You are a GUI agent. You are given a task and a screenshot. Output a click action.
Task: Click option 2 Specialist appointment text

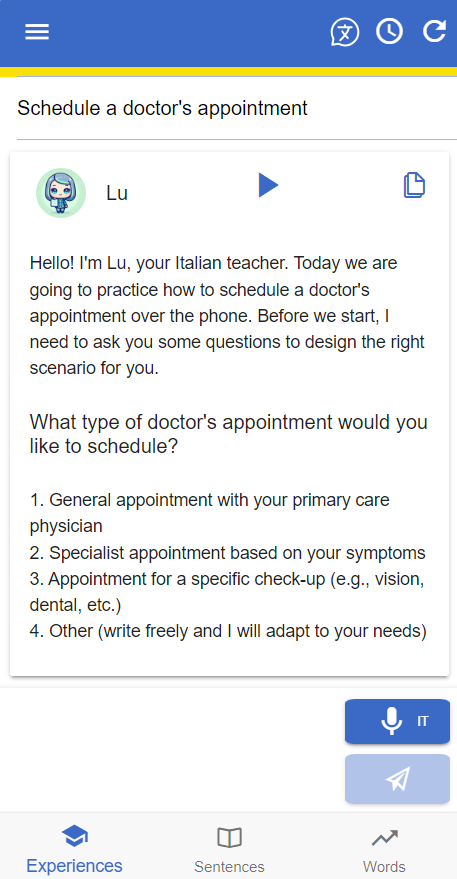pyautogui.click(x=228, y=553)
